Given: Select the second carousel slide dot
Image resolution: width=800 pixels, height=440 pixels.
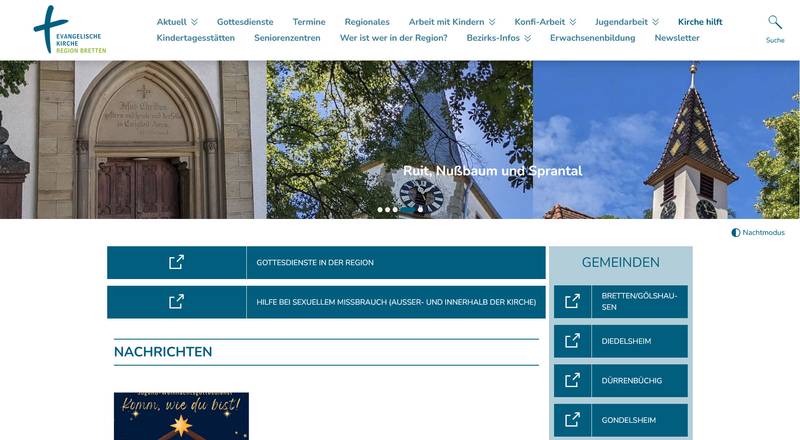Looking at the screenshot, I should pyautogui.click(x=387, y=210).
